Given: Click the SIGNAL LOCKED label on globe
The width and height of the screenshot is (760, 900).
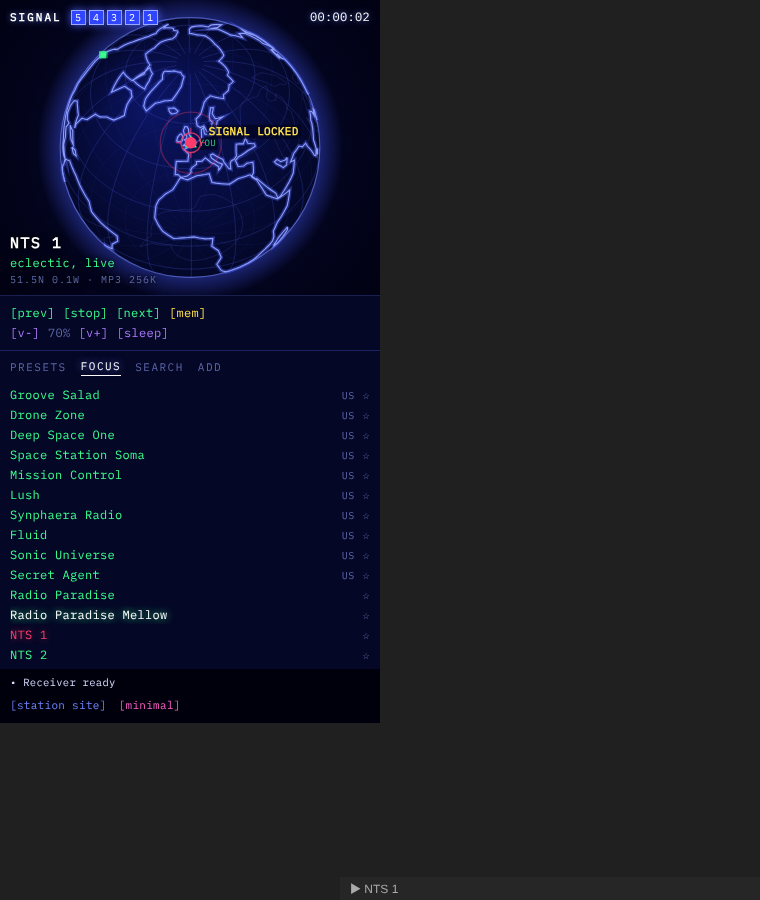Looking at the screenshot, I should coord(253,131).
